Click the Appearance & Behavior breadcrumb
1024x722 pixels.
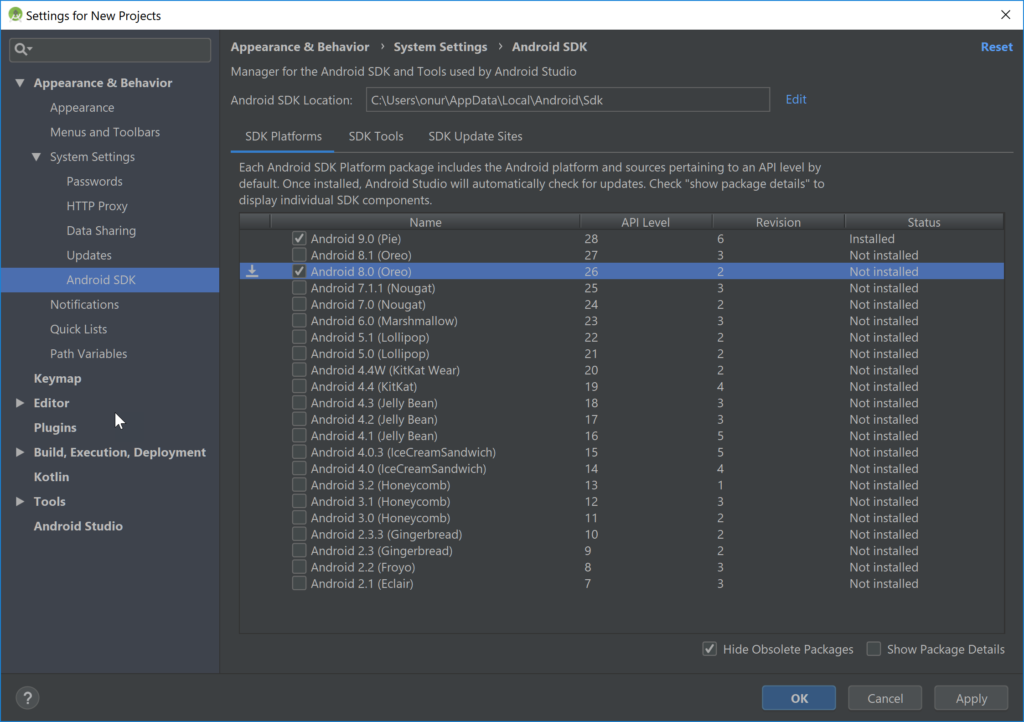[x=300, y=47]
